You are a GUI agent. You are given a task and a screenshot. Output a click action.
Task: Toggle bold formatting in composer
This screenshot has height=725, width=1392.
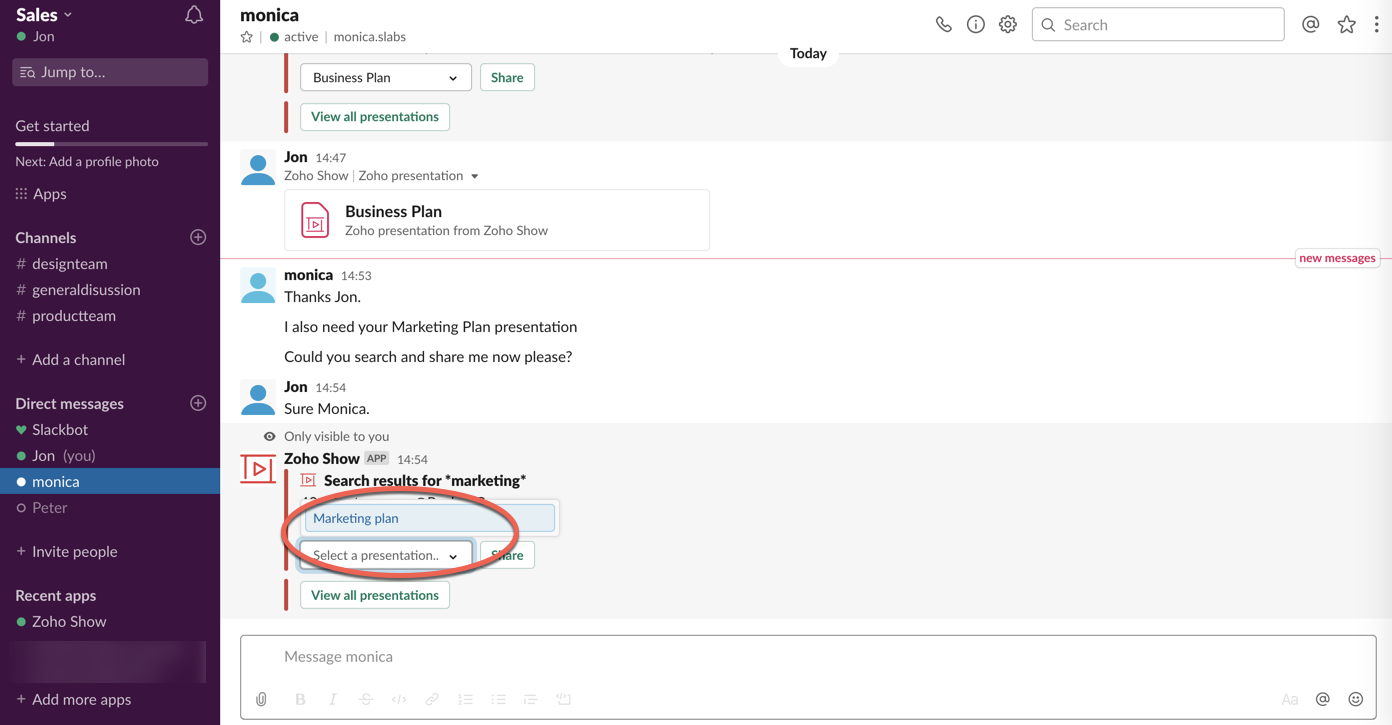(300, 699)
